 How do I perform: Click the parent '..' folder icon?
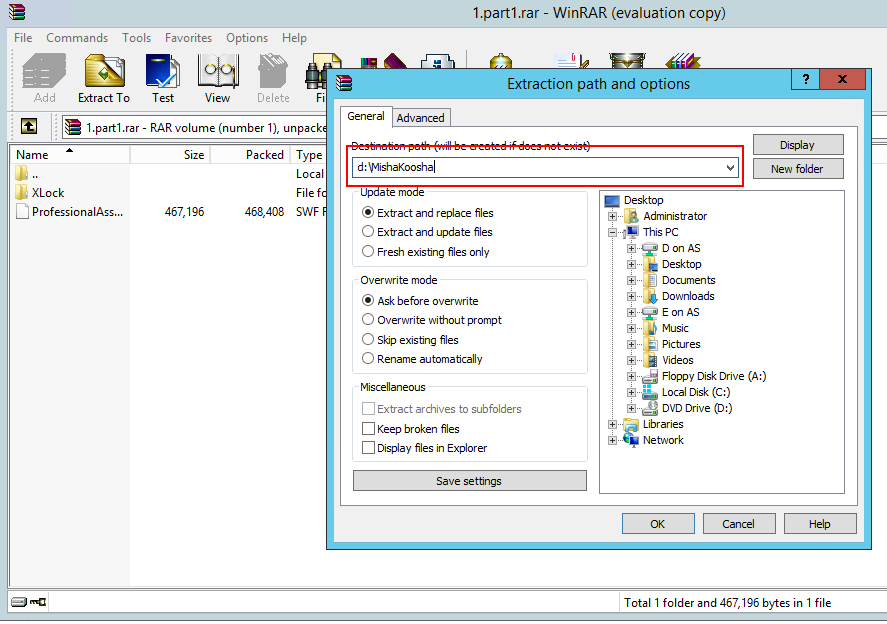point(21,173)
